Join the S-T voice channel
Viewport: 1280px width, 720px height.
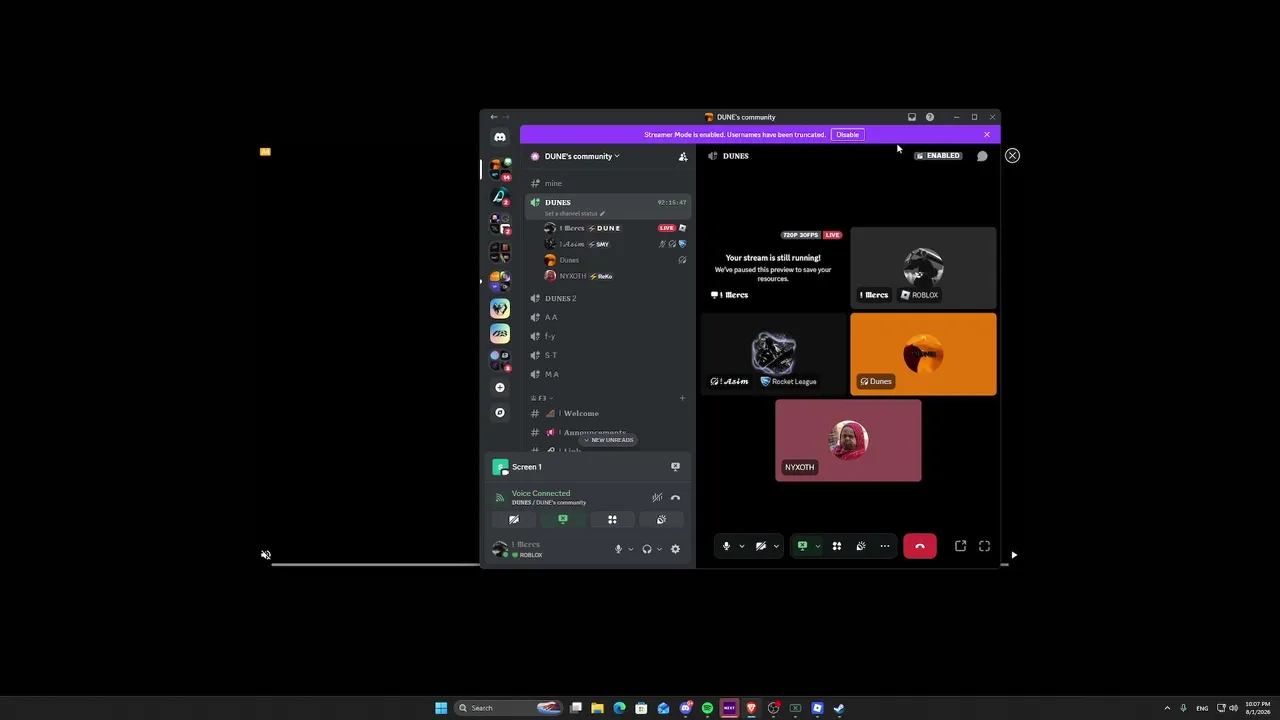(608, 355)
